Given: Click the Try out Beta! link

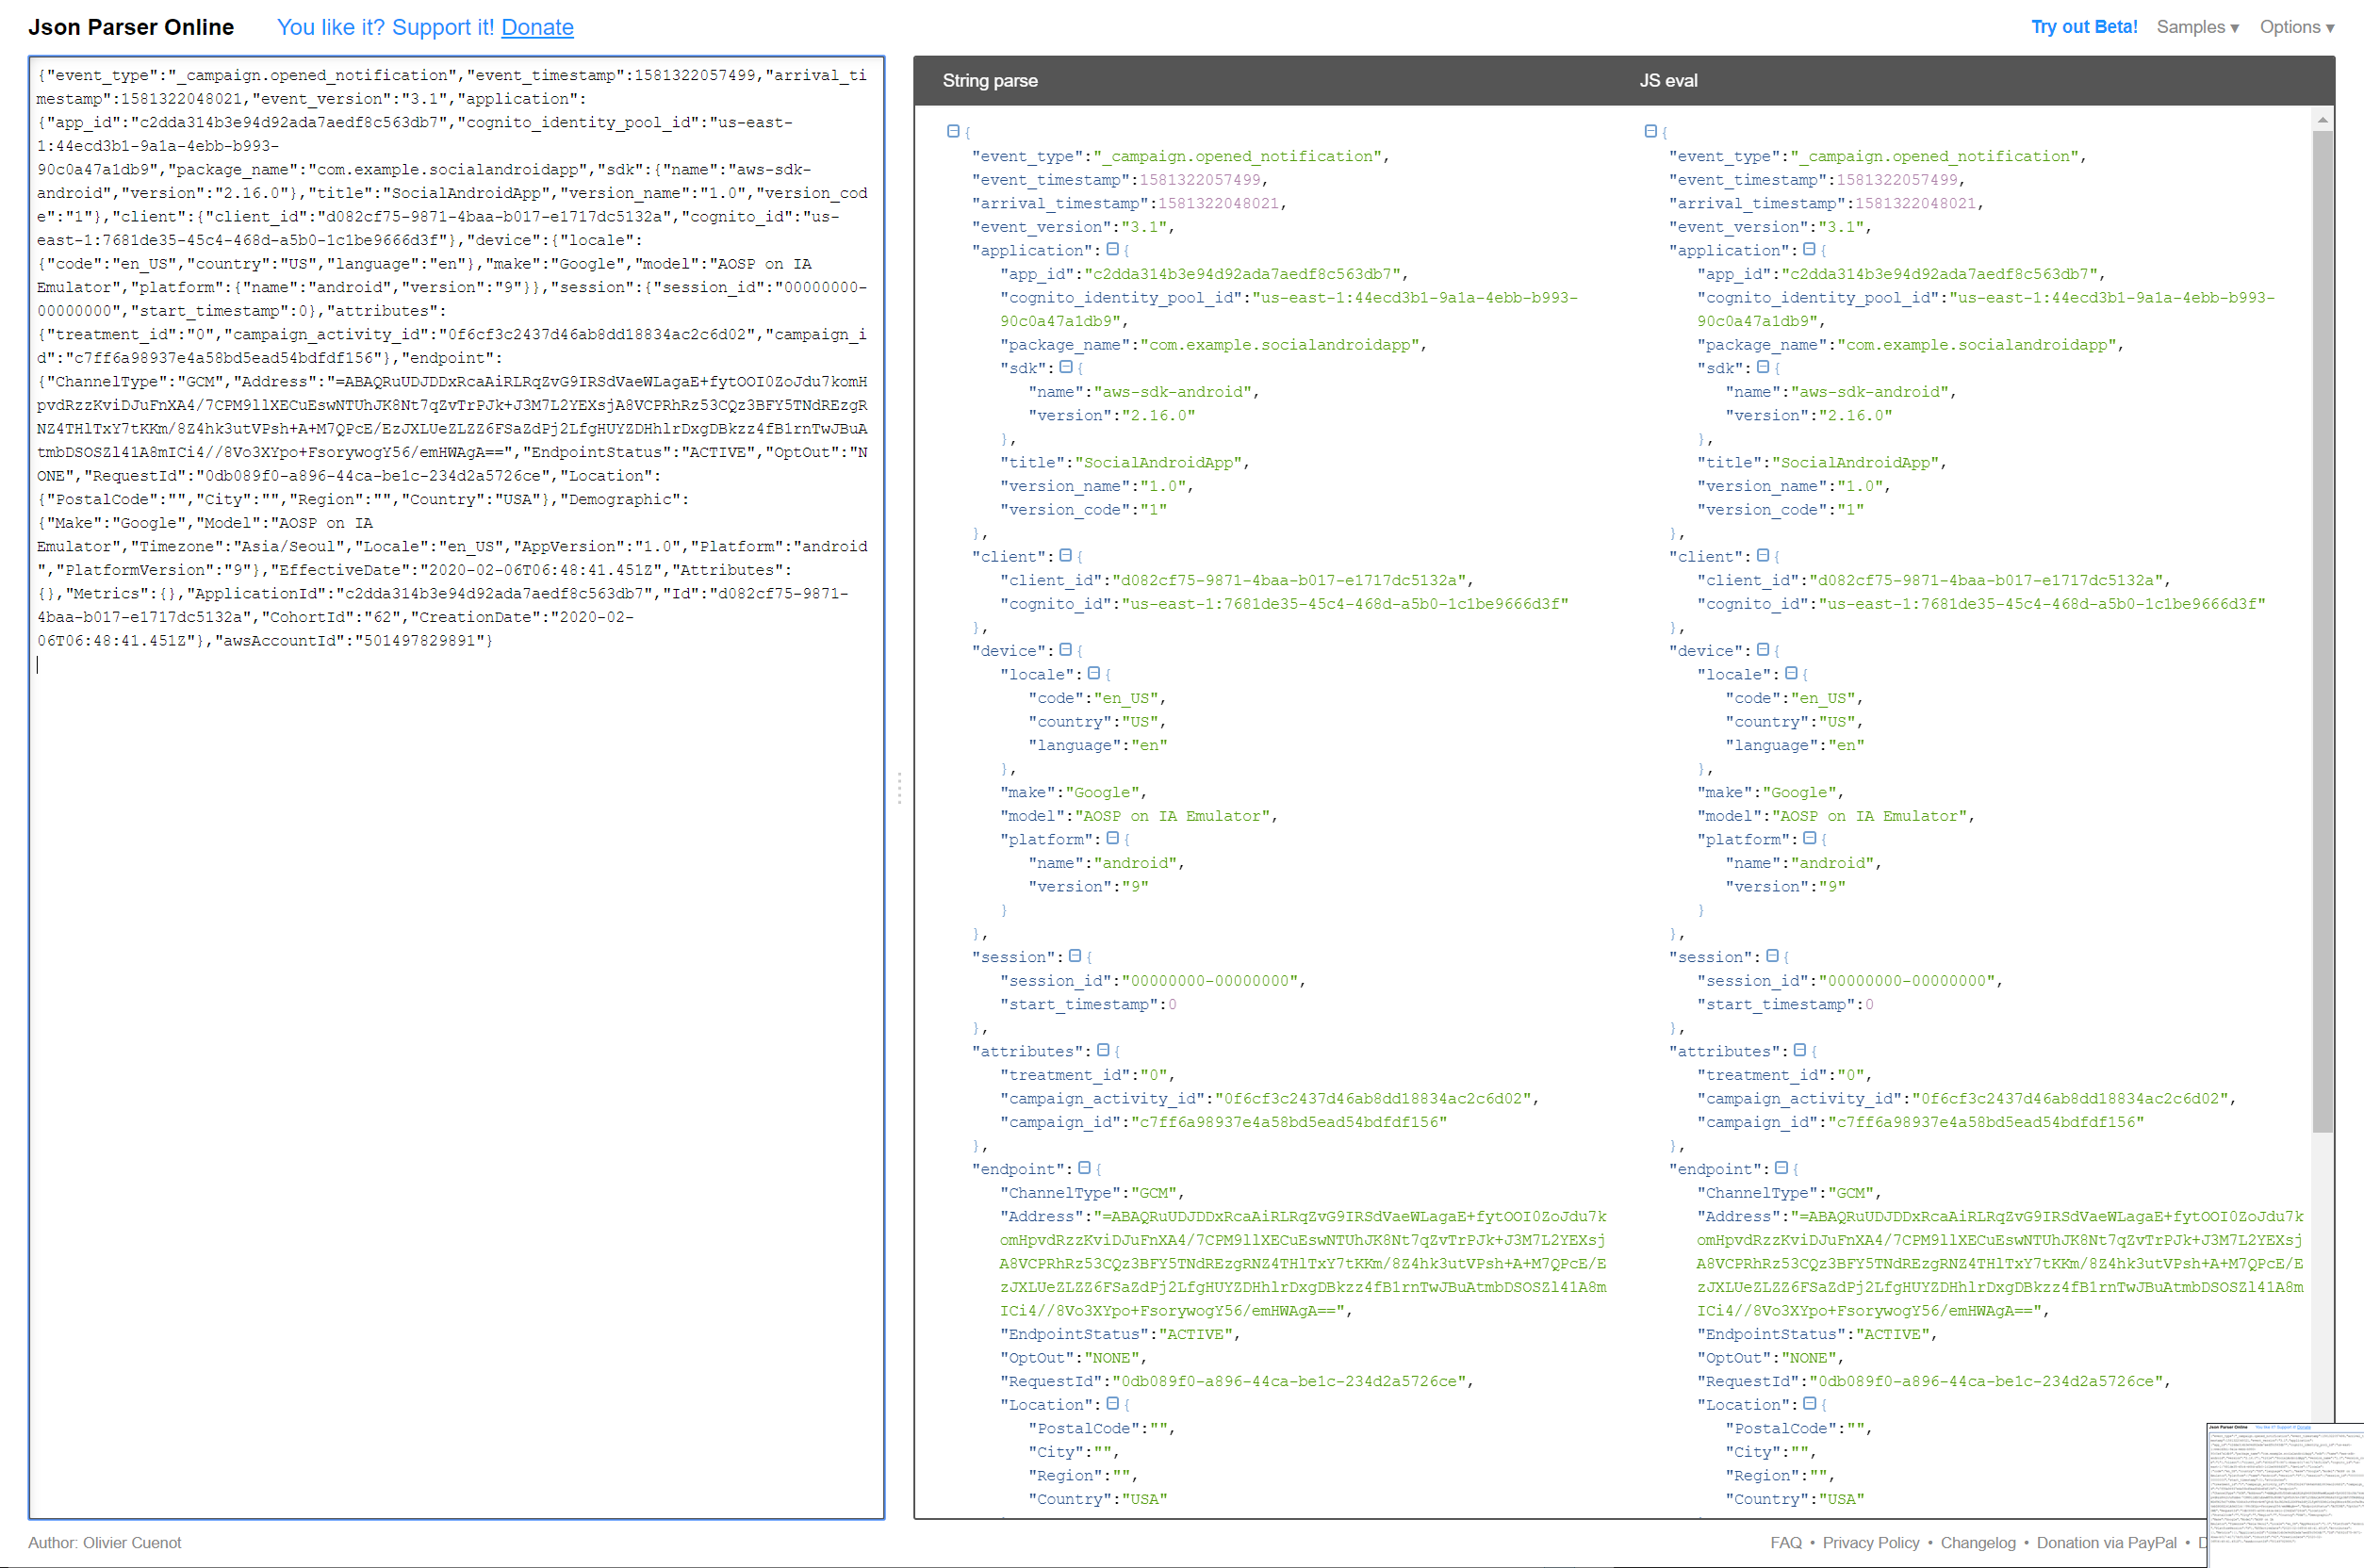Looking at the screenshot, I should (x=2083, y=27).
